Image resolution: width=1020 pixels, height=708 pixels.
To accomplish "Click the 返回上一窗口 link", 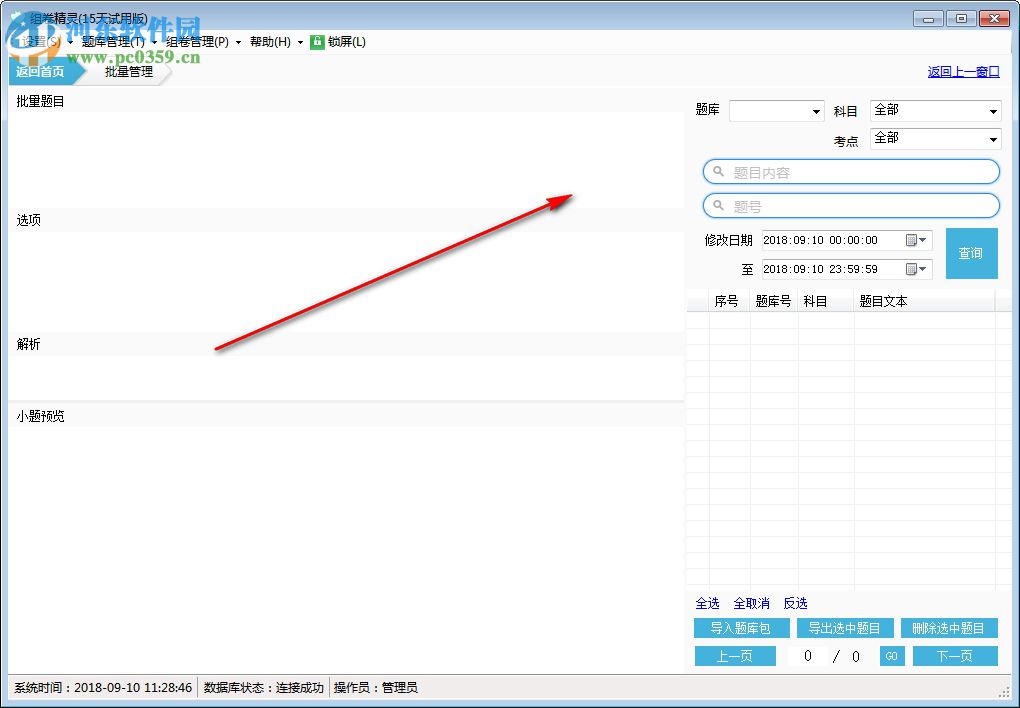I will click(963, 72).
